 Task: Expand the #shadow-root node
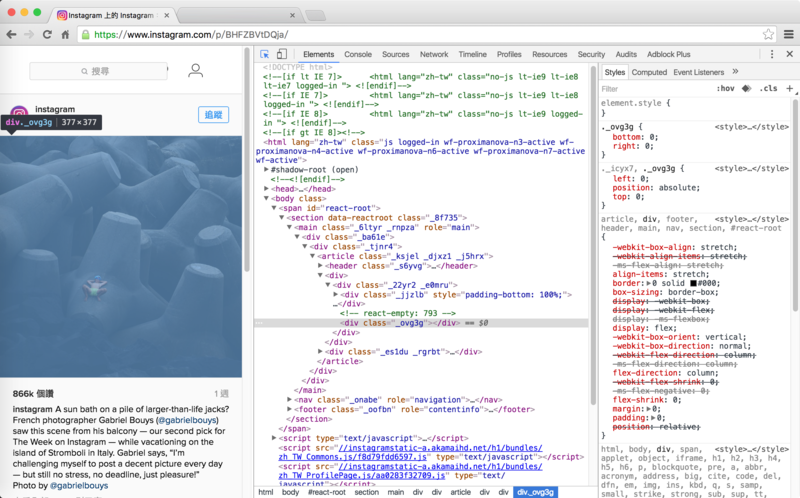[x=266, y=169]
